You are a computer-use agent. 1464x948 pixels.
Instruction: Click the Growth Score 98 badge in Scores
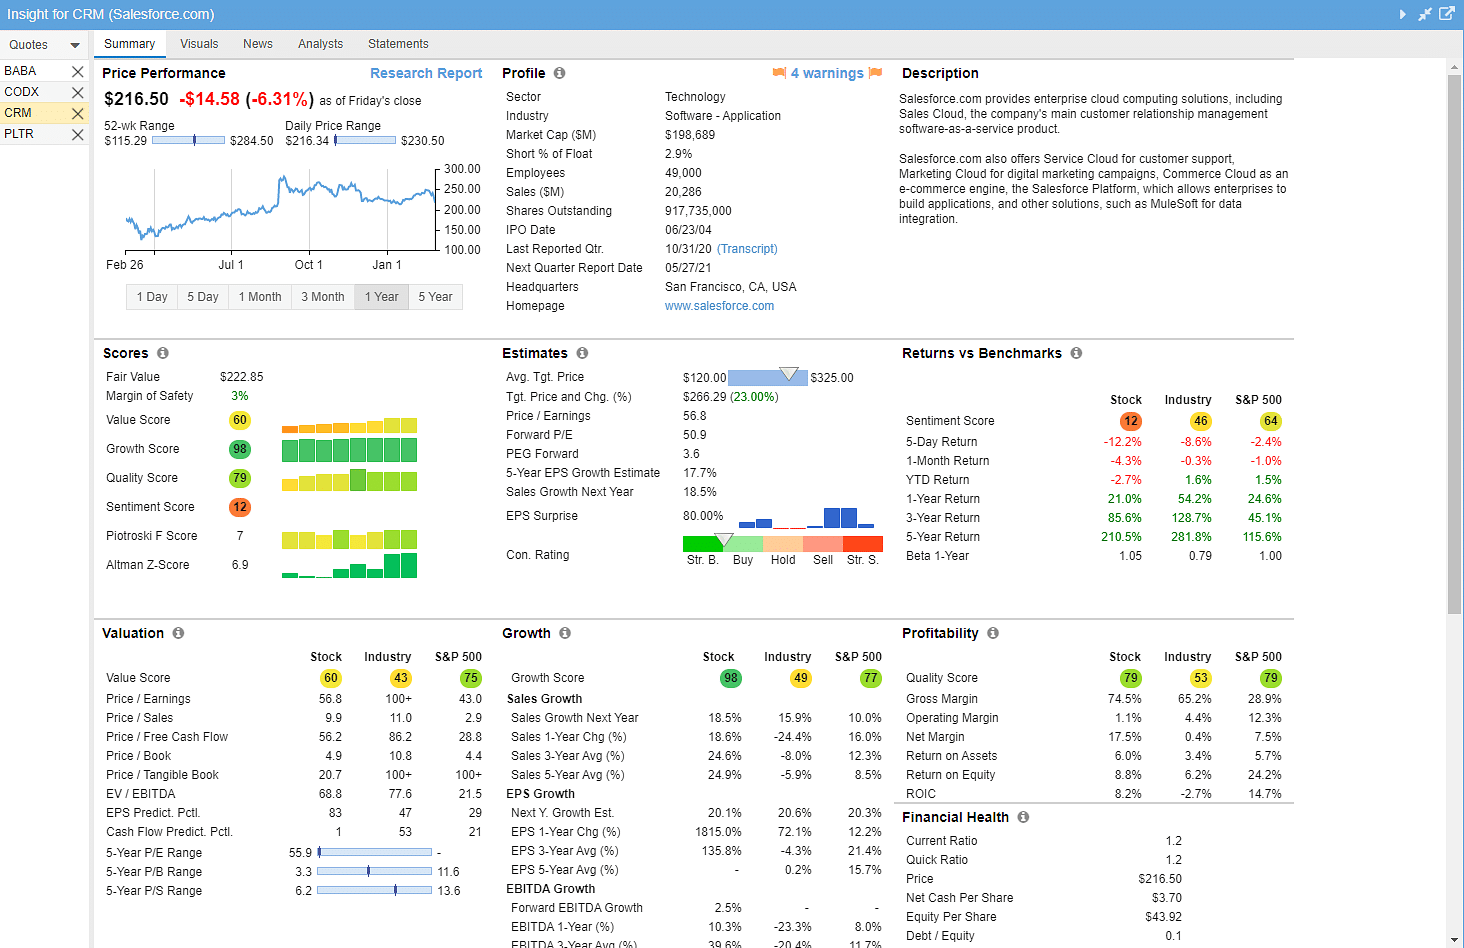click(x=240, y=450)
